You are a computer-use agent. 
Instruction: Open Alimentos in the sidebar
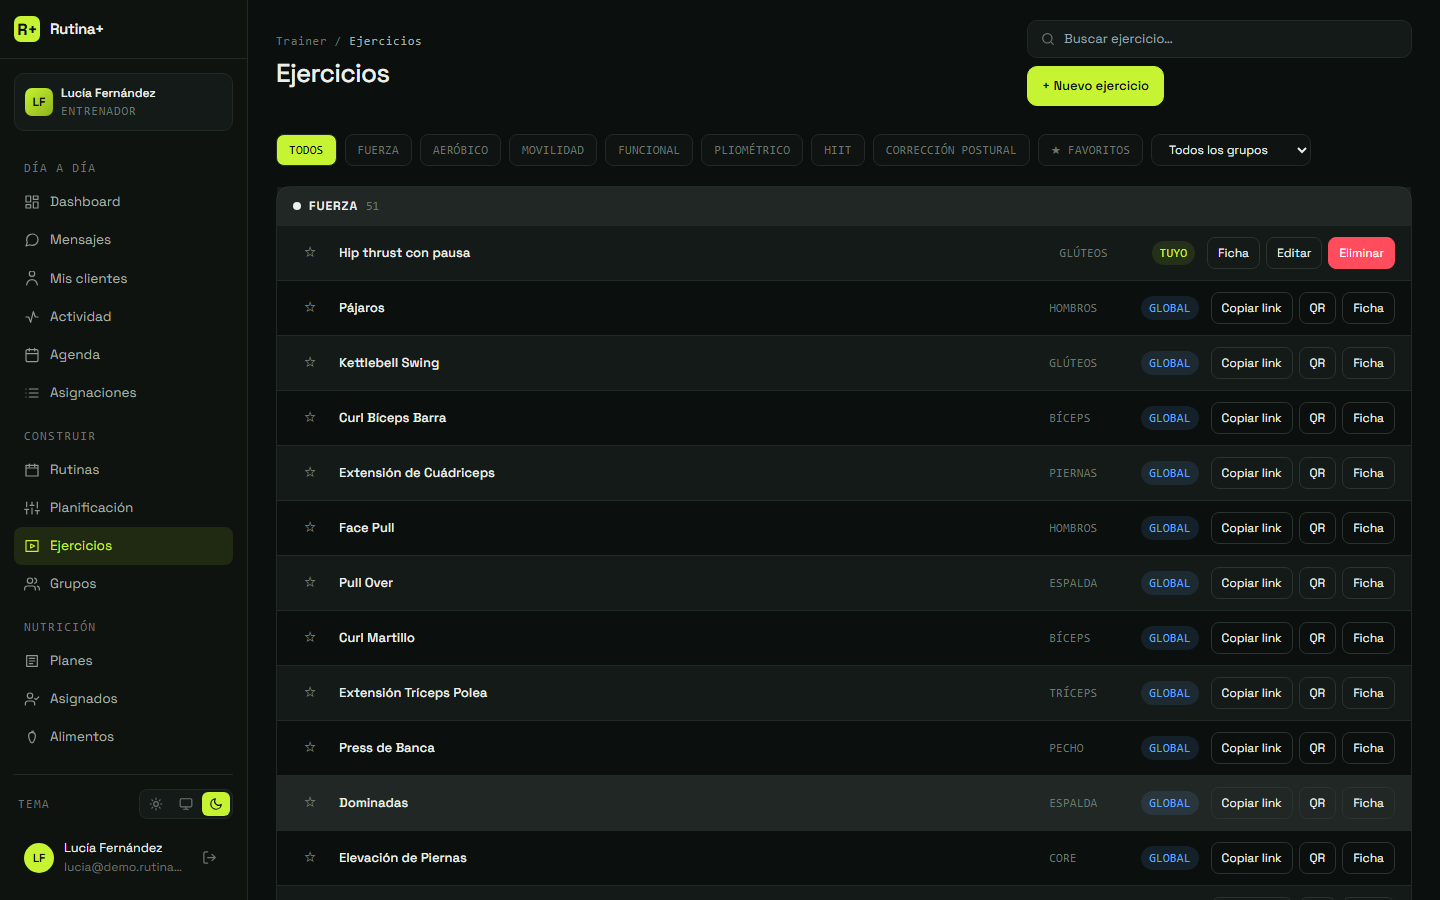click(123, 737)
